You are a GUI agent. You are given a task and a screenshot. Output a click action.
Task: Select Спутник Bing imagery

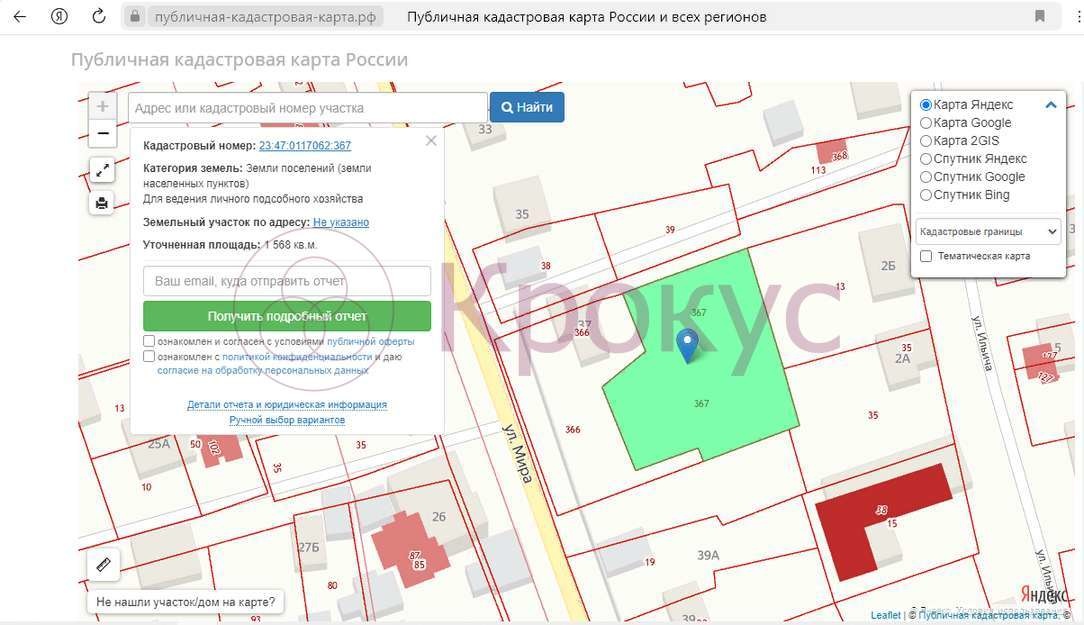click(x=926, y=195)
